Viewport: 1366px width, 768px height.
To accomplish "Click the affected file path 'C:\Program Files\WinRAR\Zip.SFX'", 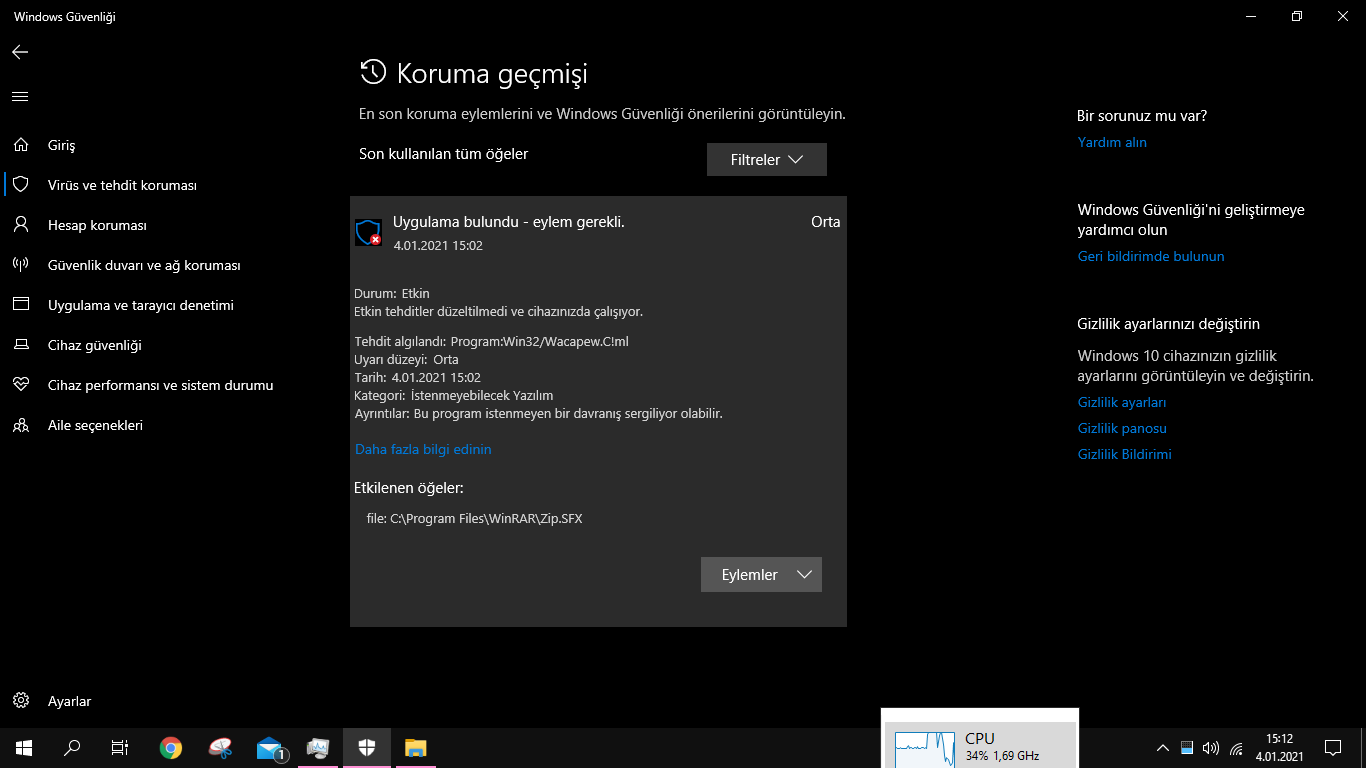I will tap(486, 519).
